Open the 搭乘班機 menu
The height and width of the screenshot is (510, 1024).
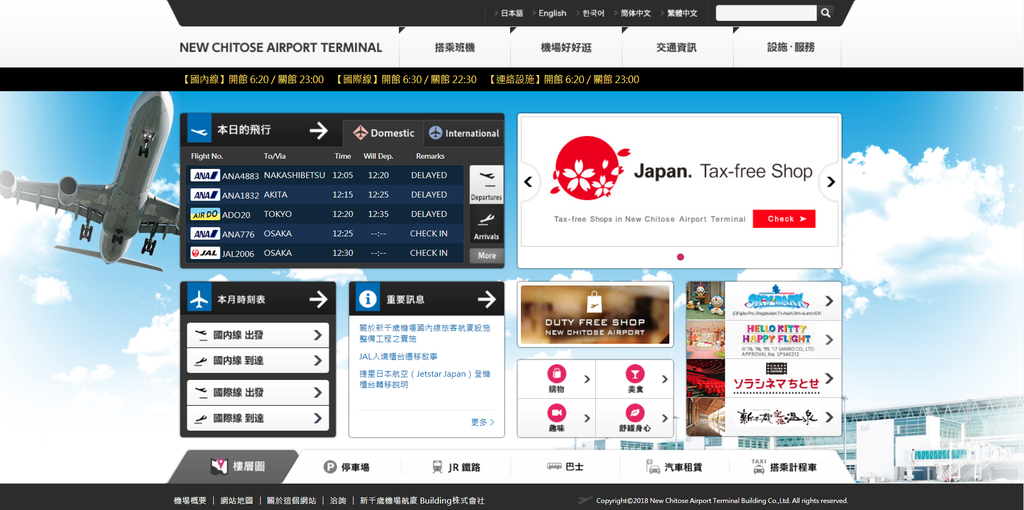pos(455,47)
